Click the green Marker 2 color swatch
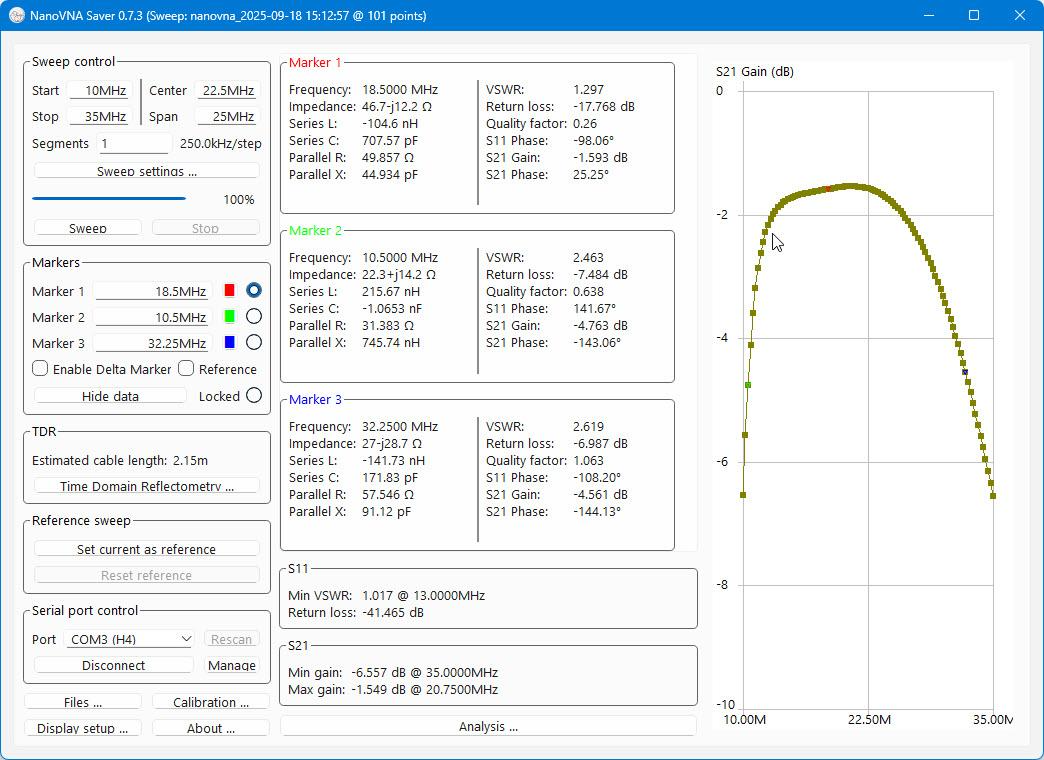Image resolution: width=1044 pixels, height=760 pixels. (x=230, y=316)
